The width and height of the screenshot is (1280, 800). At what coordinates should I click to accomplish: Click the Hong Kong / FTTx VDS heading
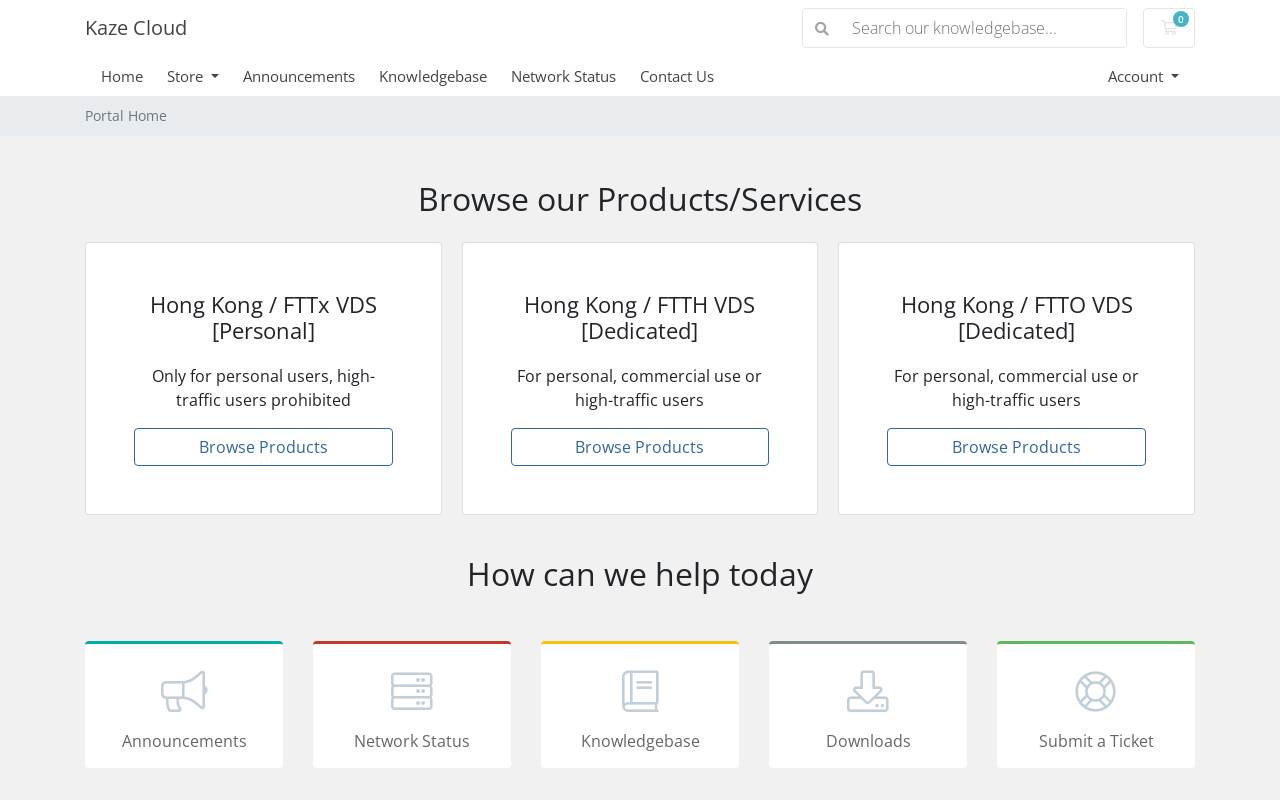coord(263,318)
